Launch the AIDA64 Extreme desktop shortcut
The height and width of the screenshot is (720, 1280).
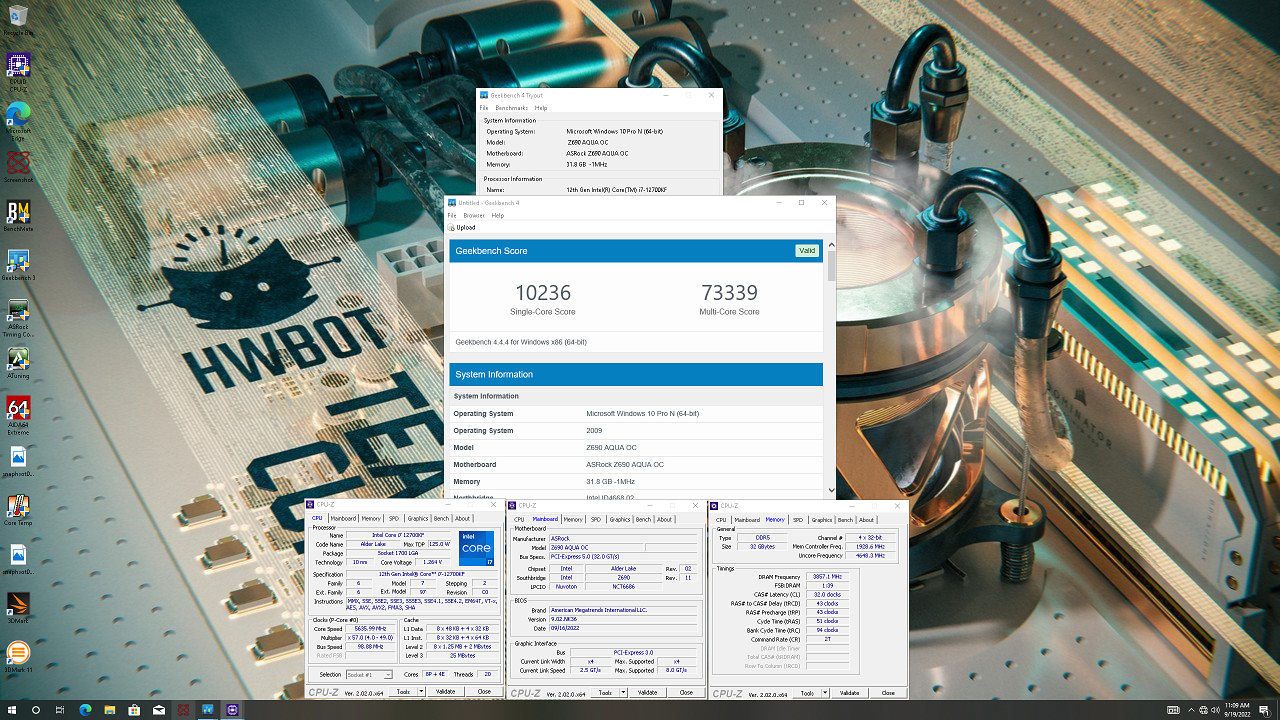(x=18, y=416)
